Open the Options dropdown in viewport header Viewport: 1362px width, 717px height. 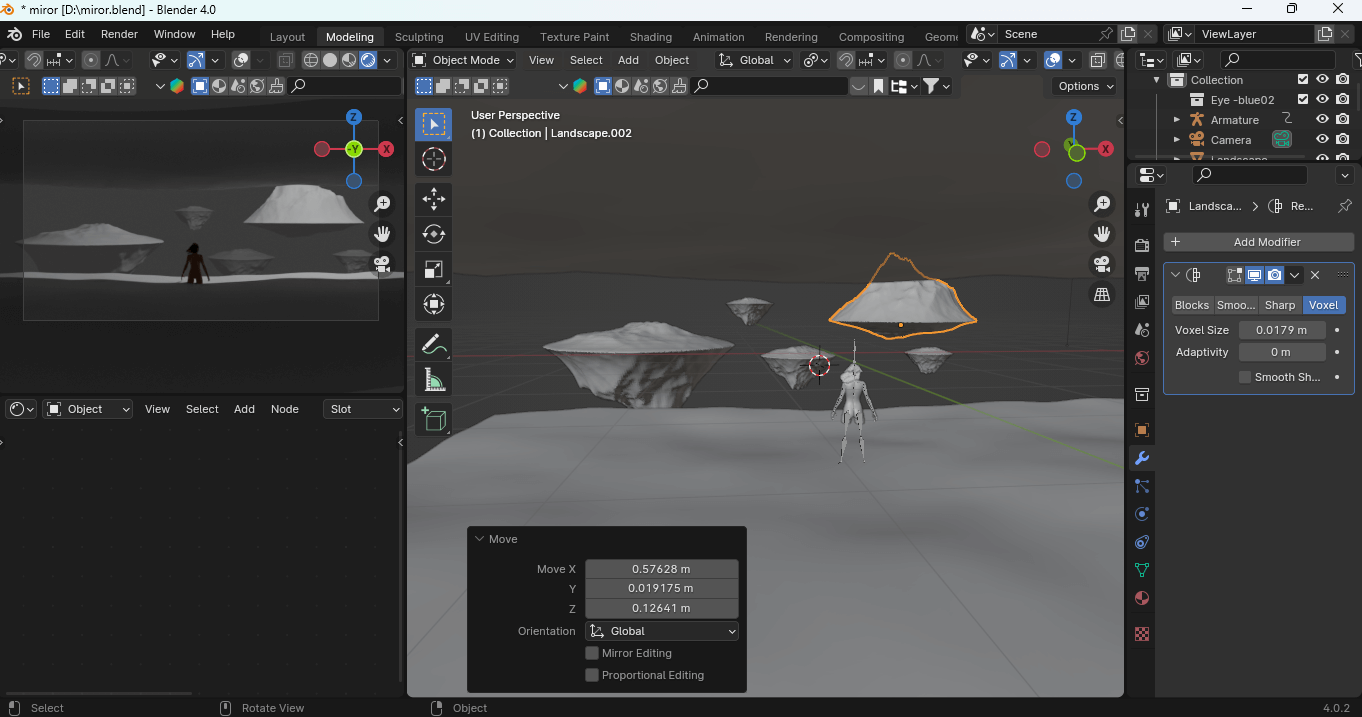pyautogui.click(x=1085, y=86)
